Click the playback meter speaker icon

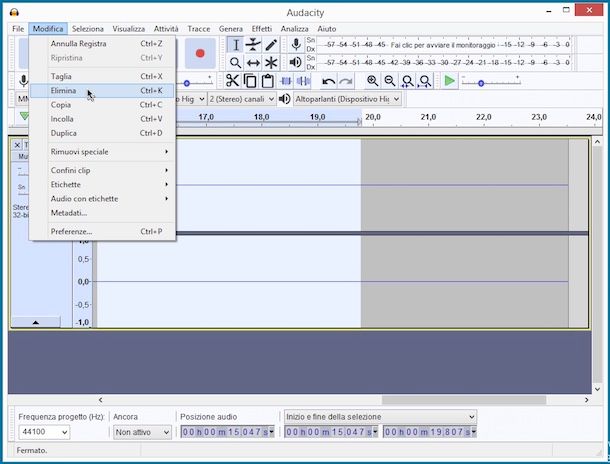296,62
